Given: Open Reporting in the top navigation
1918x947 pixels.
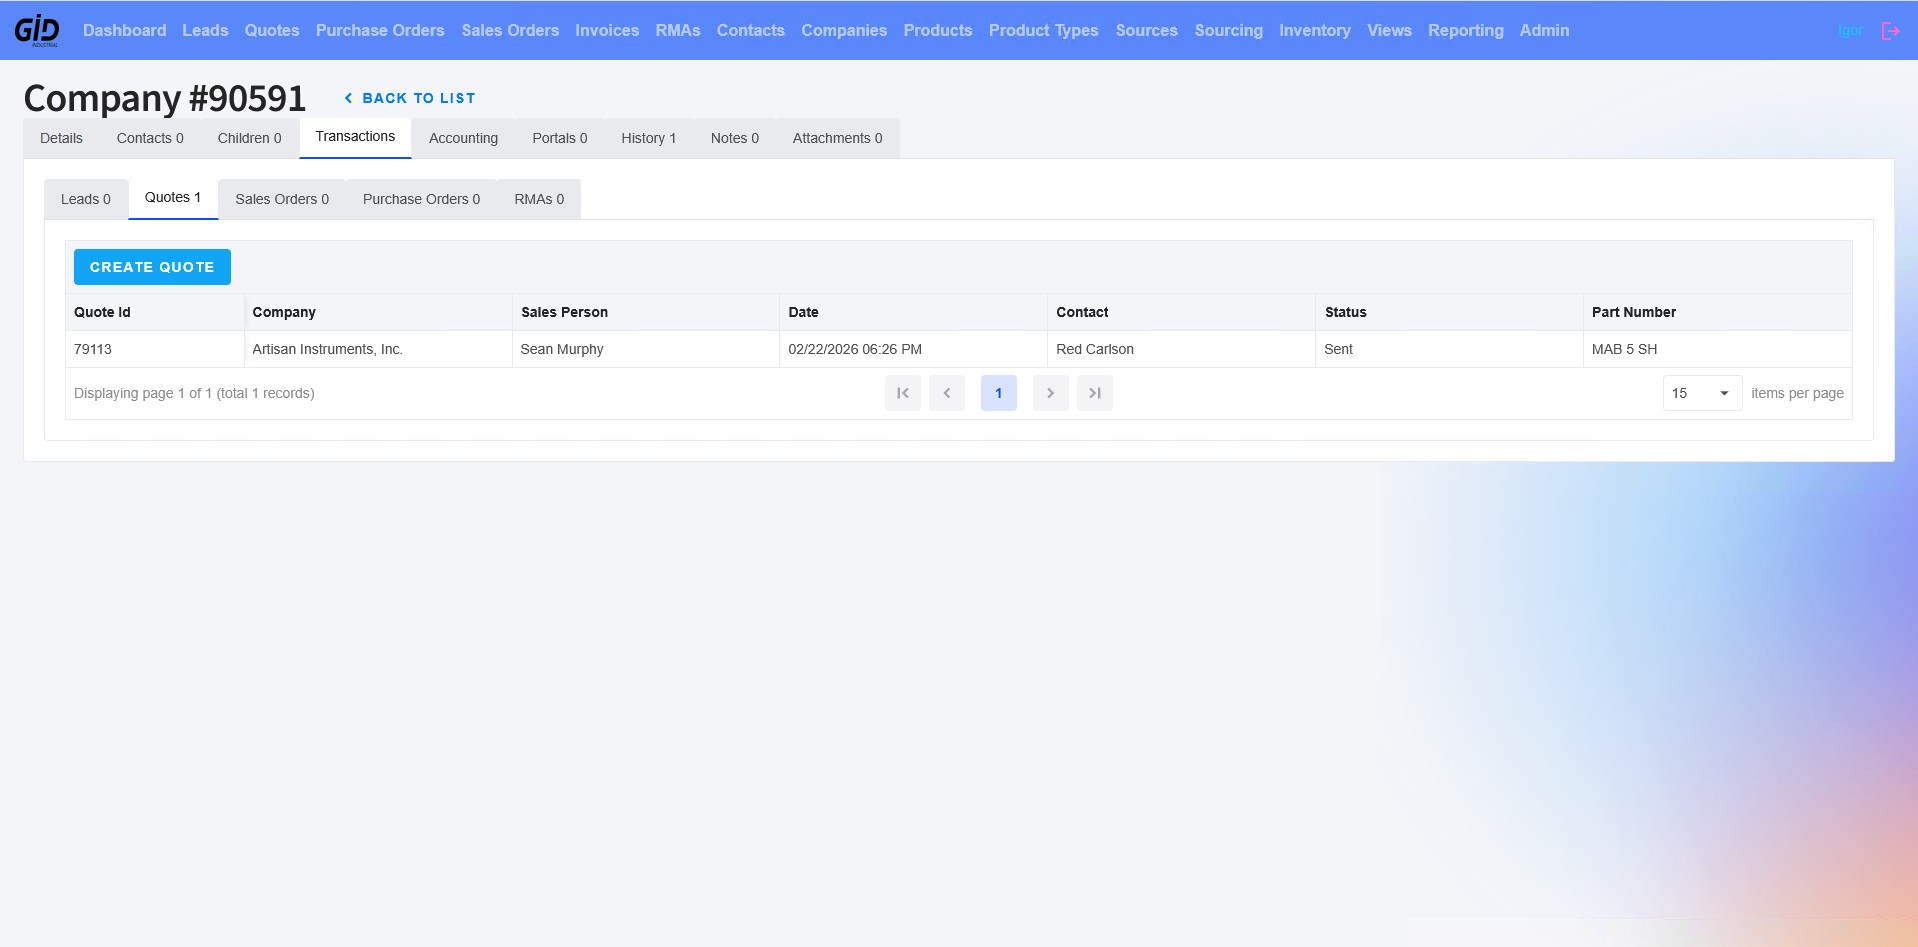Looking at the screenshot, I should (1465, 30).
